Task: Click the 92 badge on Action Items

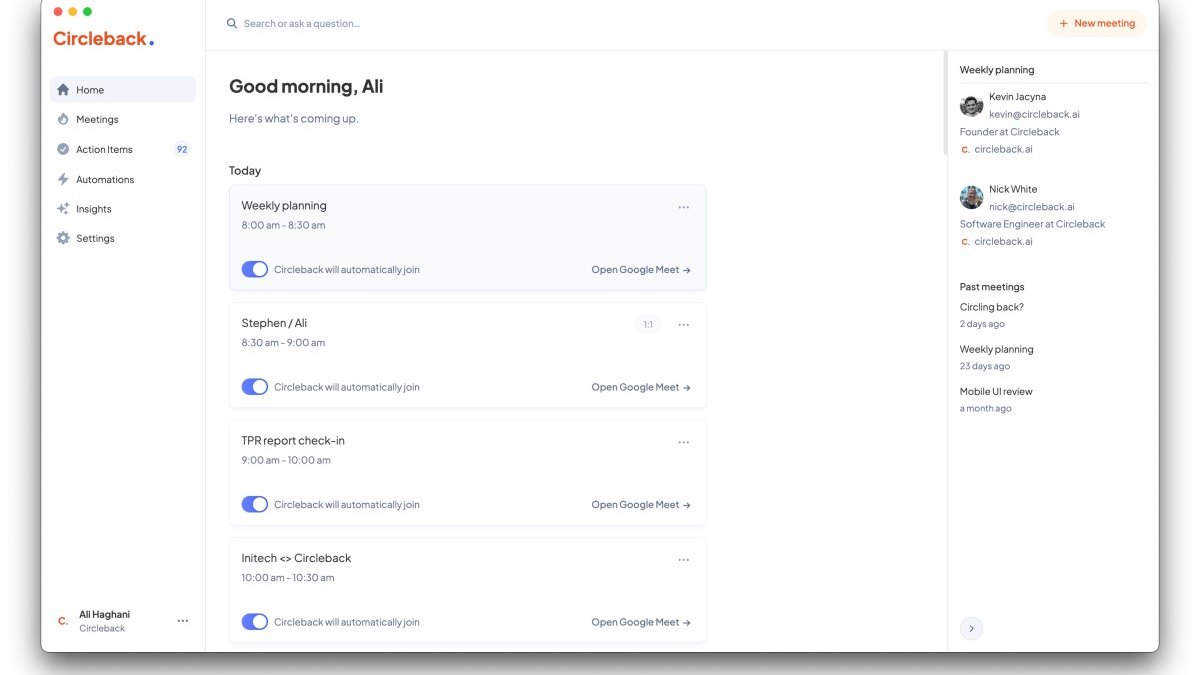Action: tap(182, 149)
